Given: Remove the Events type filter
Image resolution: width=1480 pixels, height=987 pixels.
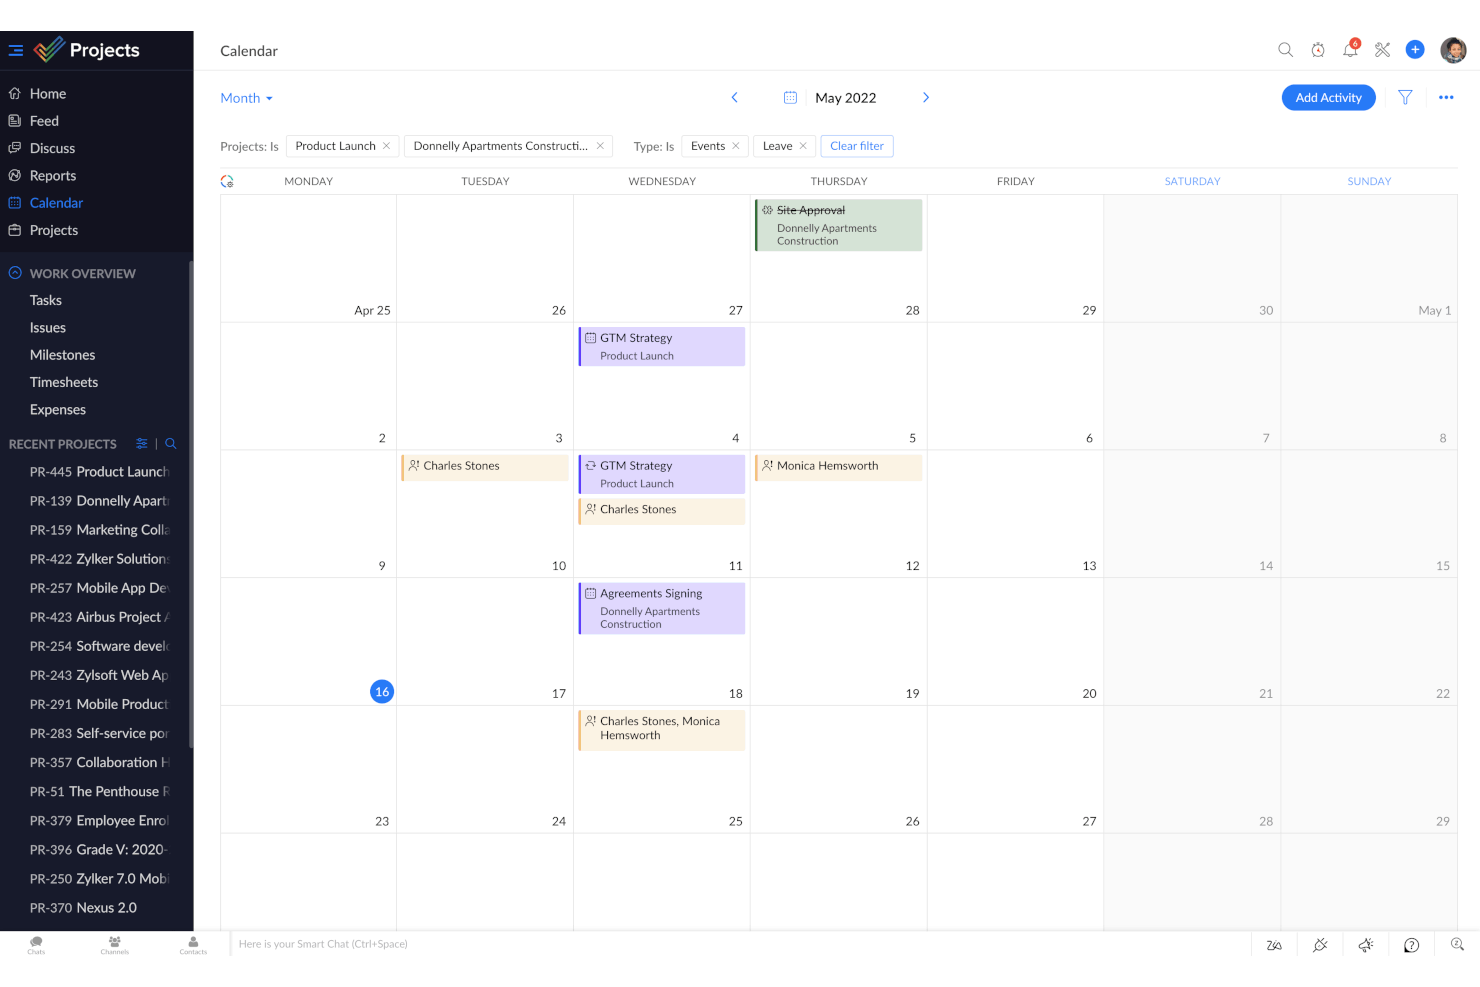Looking at the screenshot, I should 736,146.
